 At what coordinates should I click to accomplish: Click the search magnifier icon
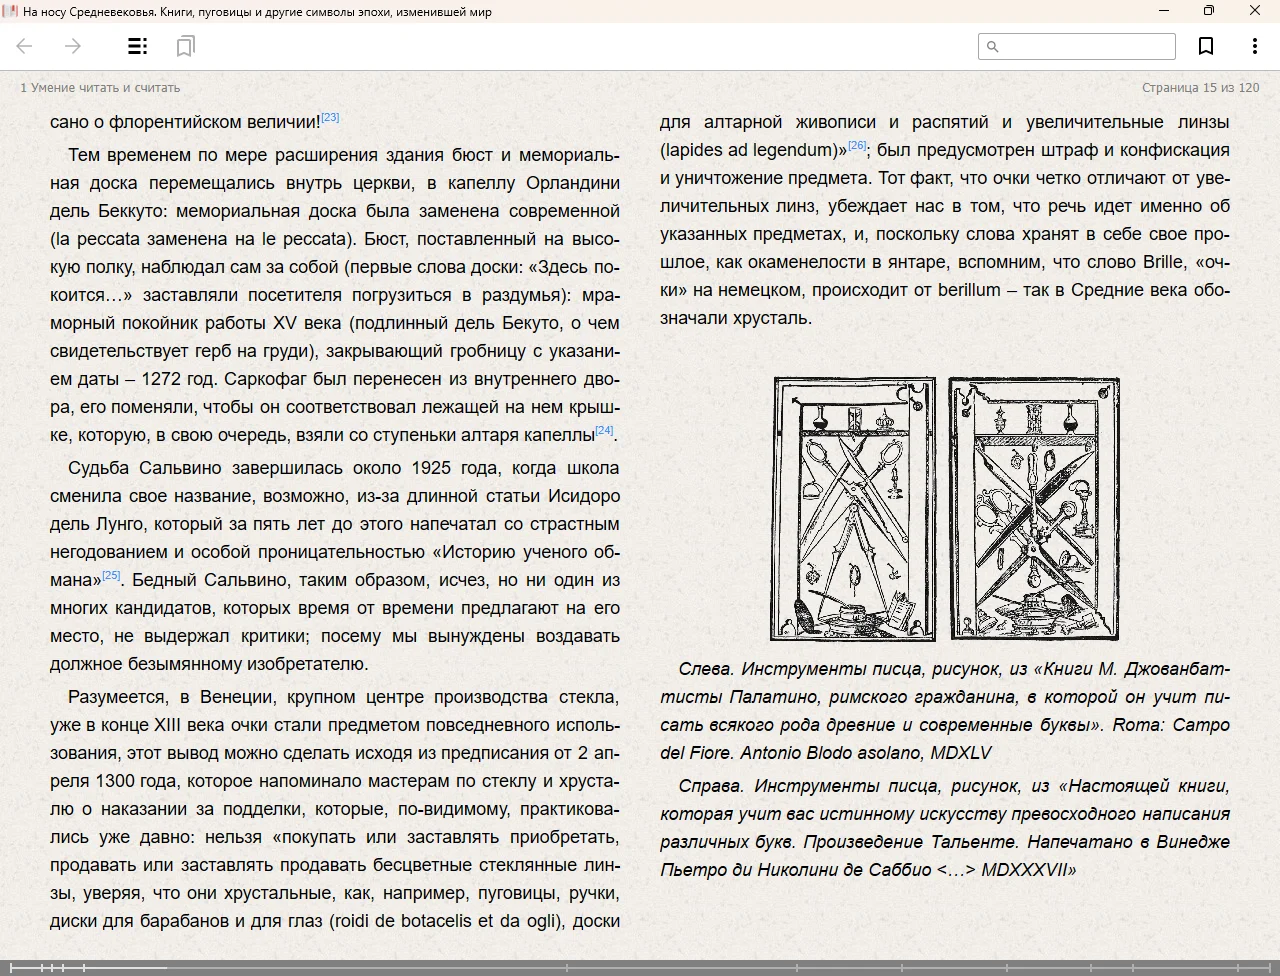point(993,46)
